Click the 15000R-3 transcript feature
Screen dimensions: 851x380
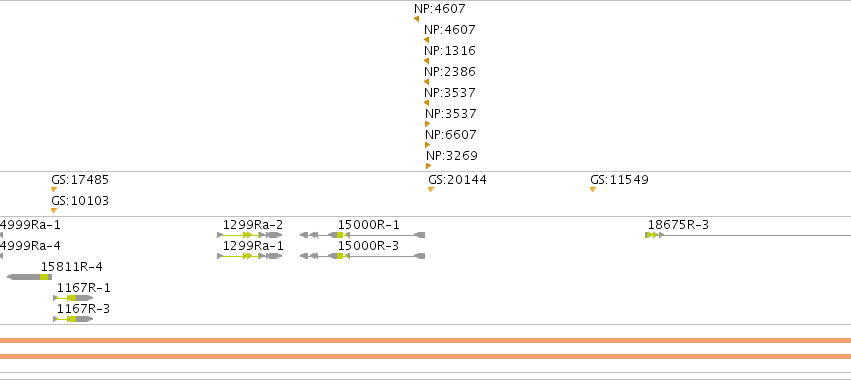363,256
